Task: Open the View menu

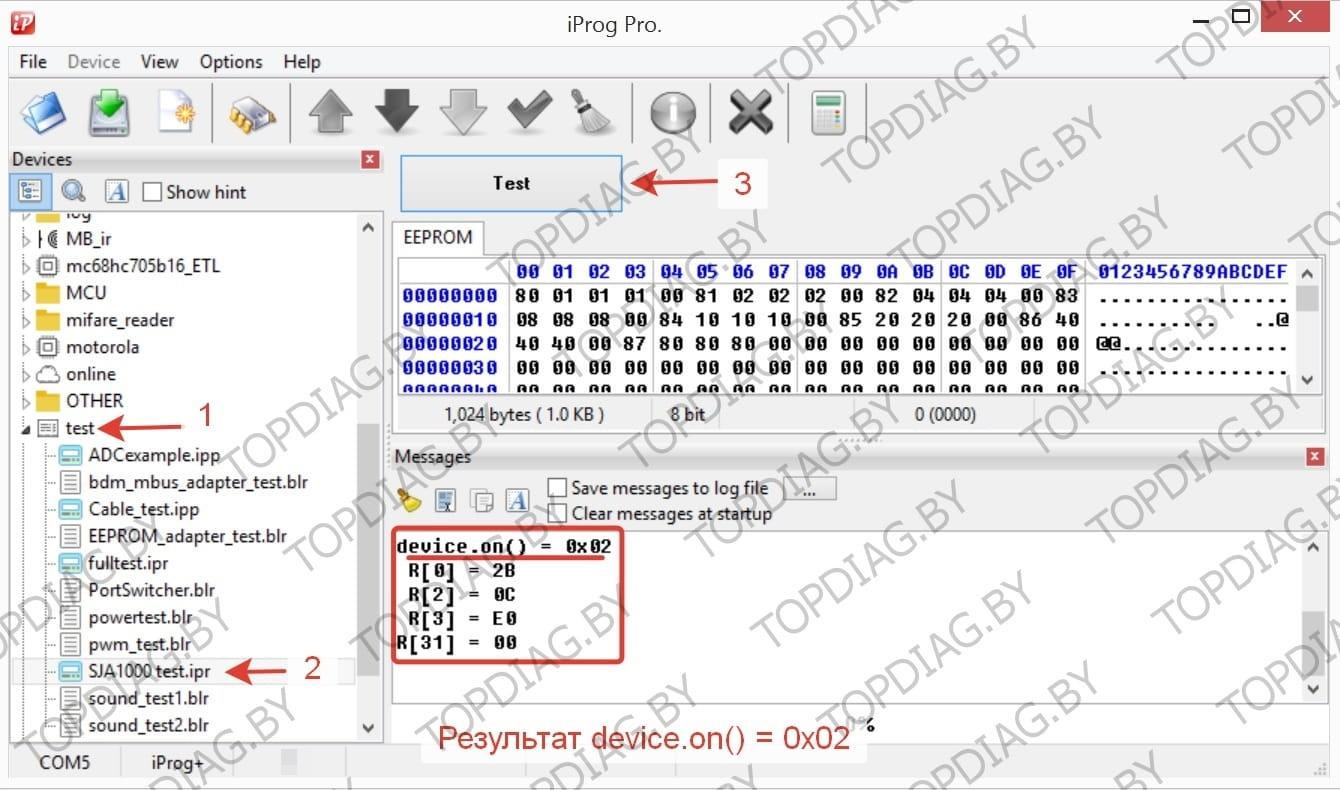Action: 159,62
